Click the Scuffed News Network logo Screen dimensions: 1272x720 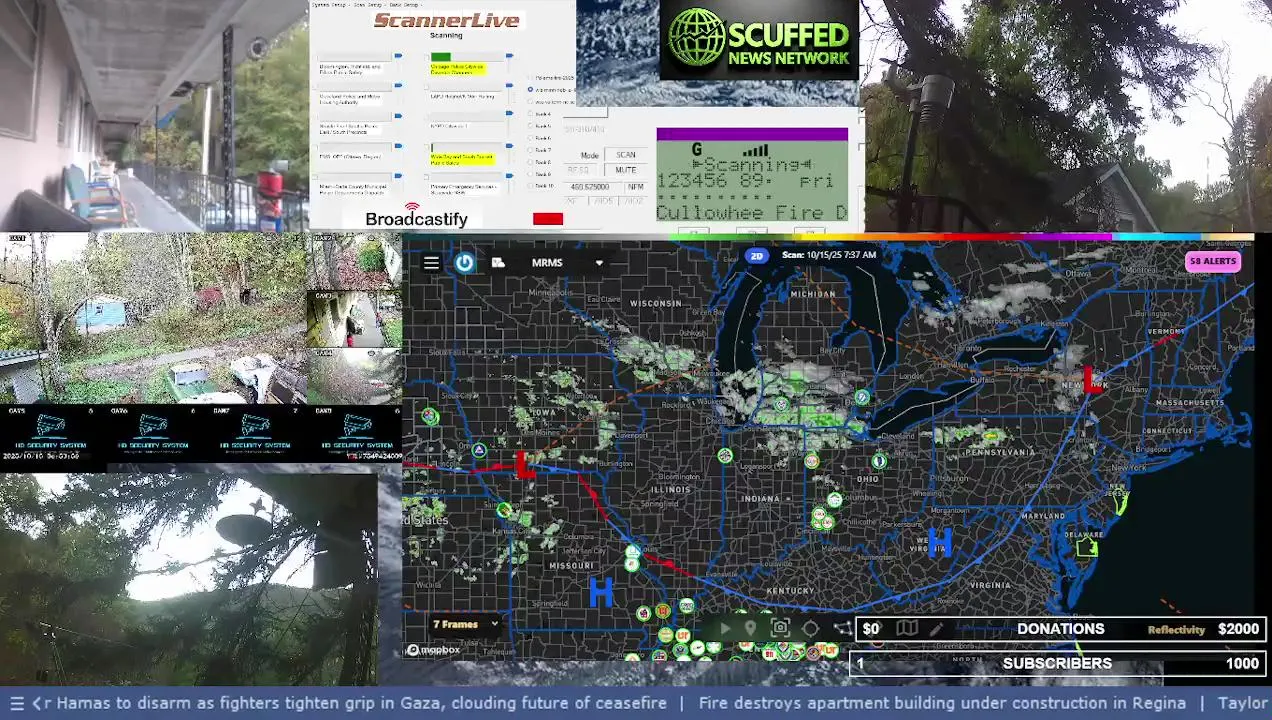pyautogui.click(x=760, y=40)
